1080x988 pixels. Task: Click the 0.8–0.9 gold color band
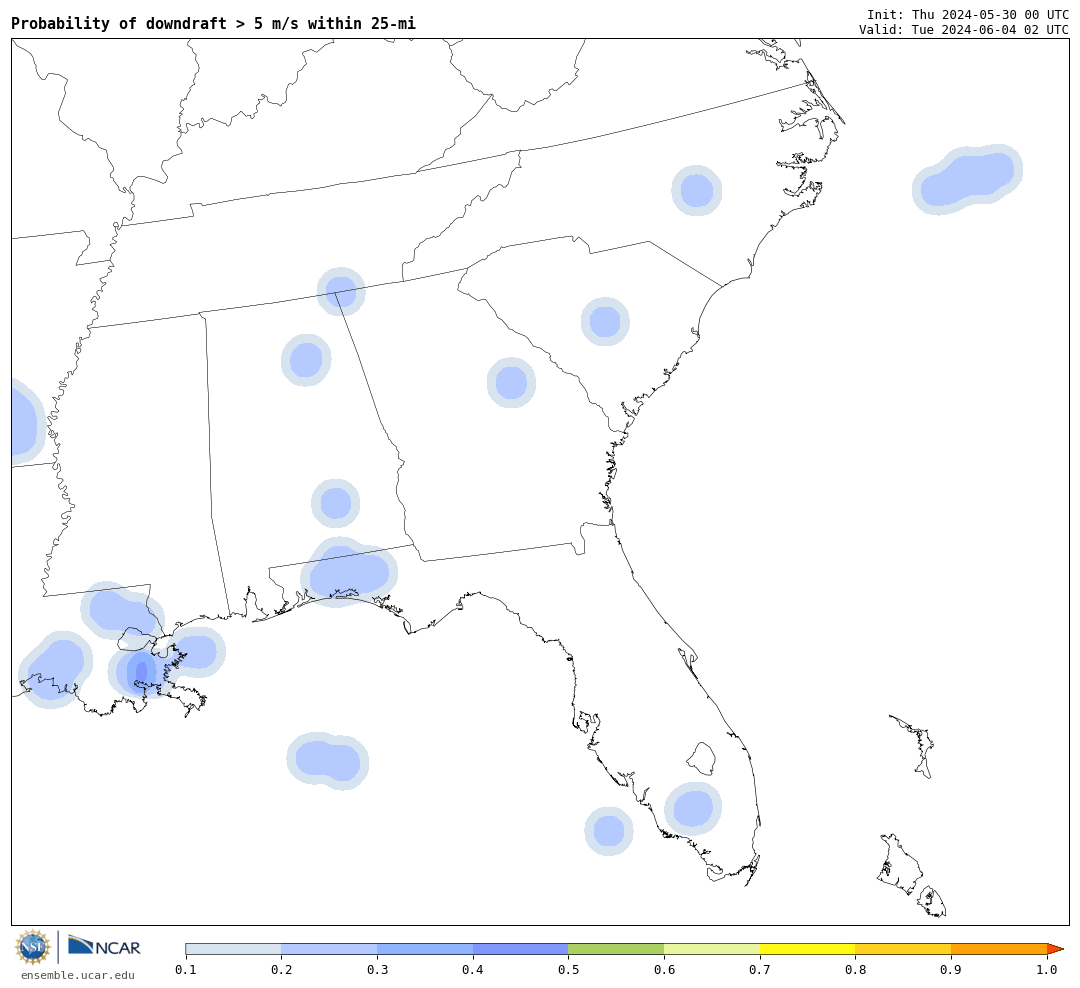(903, 949)
